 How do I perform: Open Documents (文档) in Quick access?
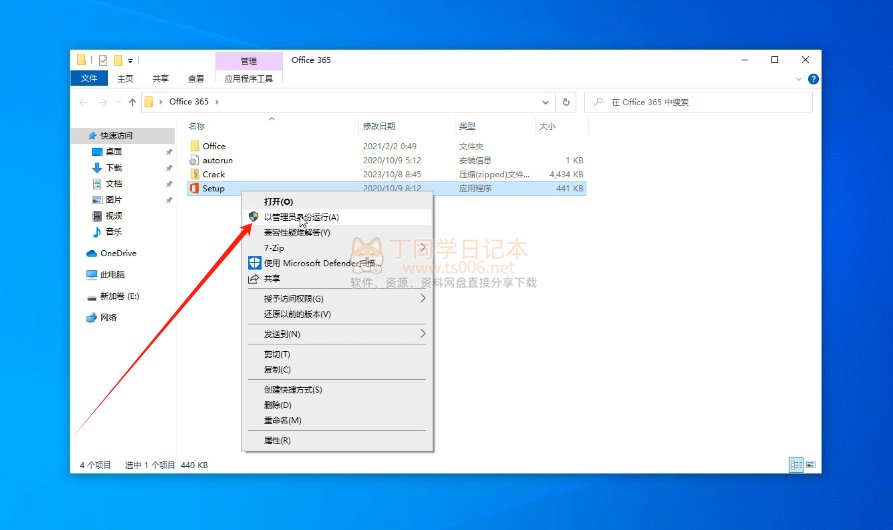107,184
